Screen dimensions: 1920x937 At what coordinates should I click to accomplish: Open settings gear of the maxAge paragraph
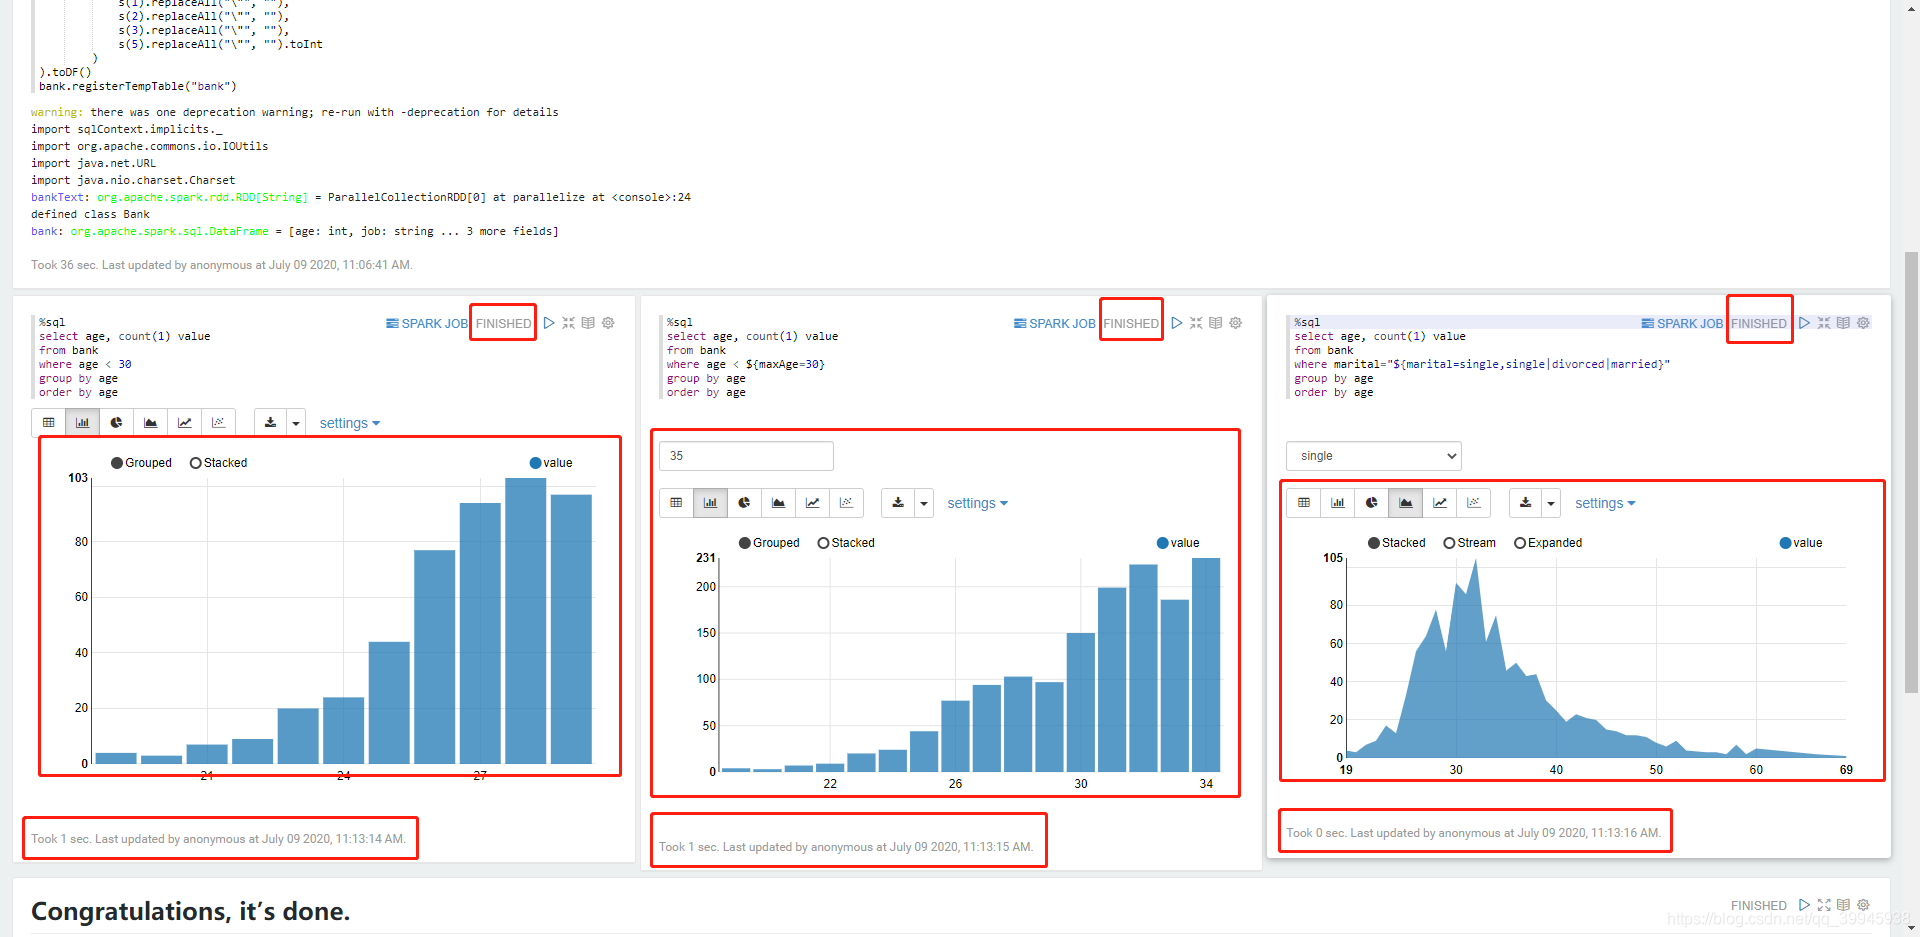pos(1236,323)
